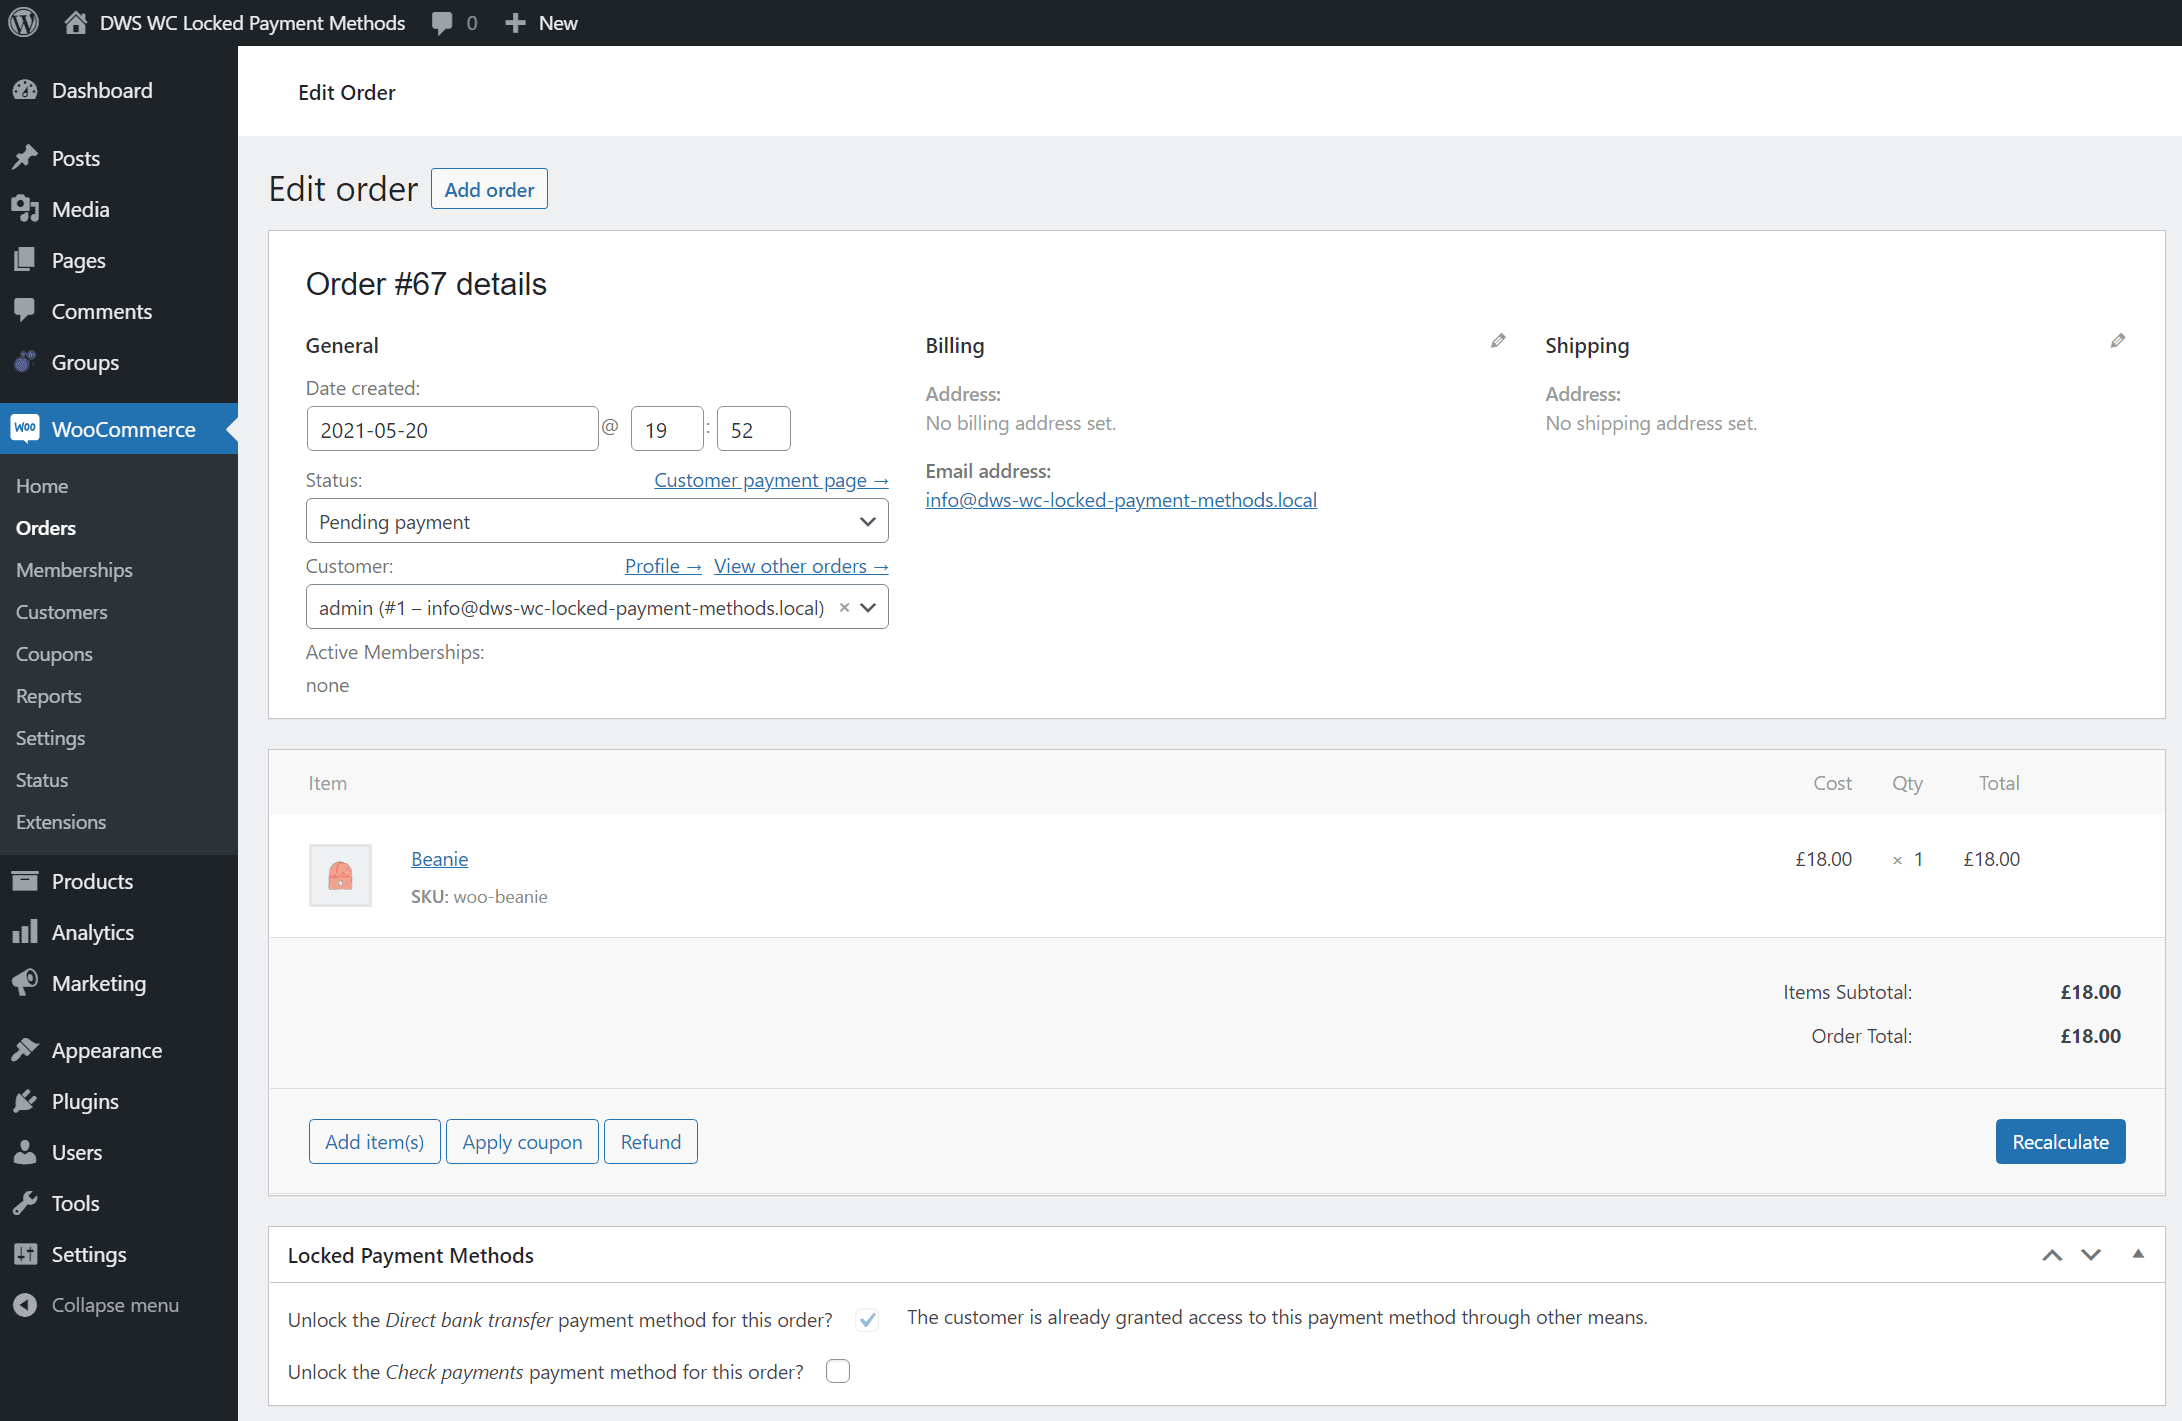Screen dimensions: 2182x1421
Task: Open the order Status dropdown
Action: pyautogui.click(x=596, y=521)
